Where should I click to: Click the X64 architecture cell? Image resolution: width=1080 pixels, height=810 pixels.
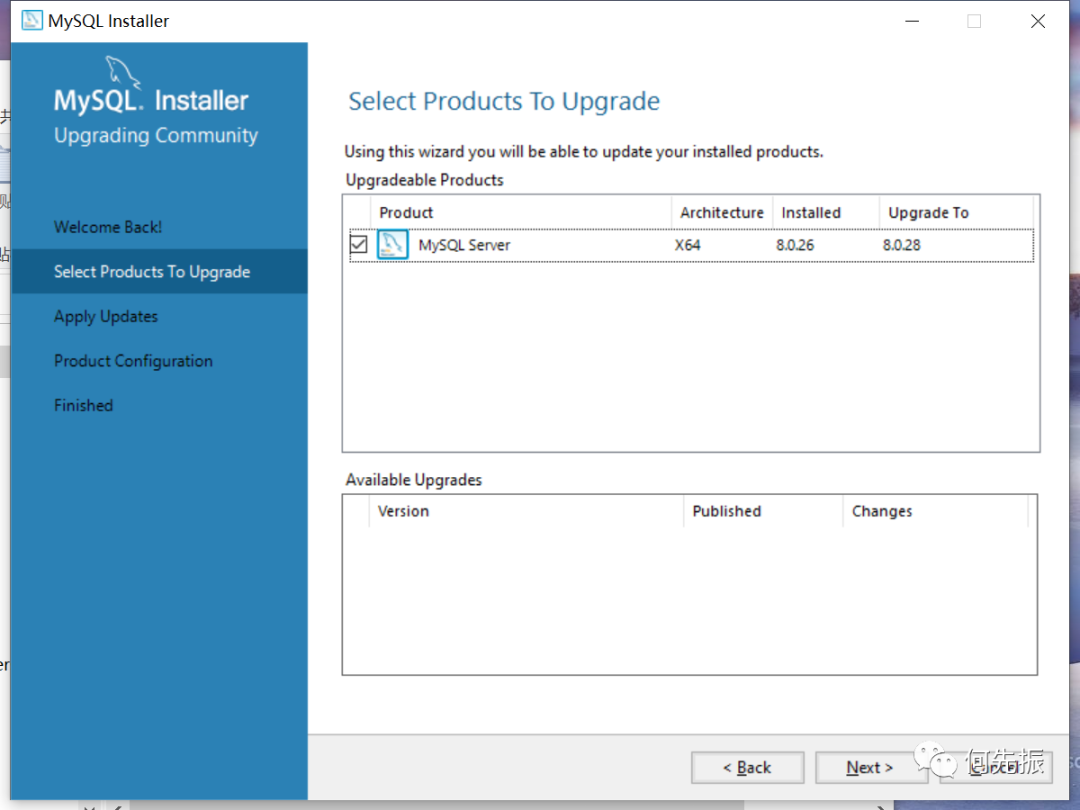click(687, 245)
